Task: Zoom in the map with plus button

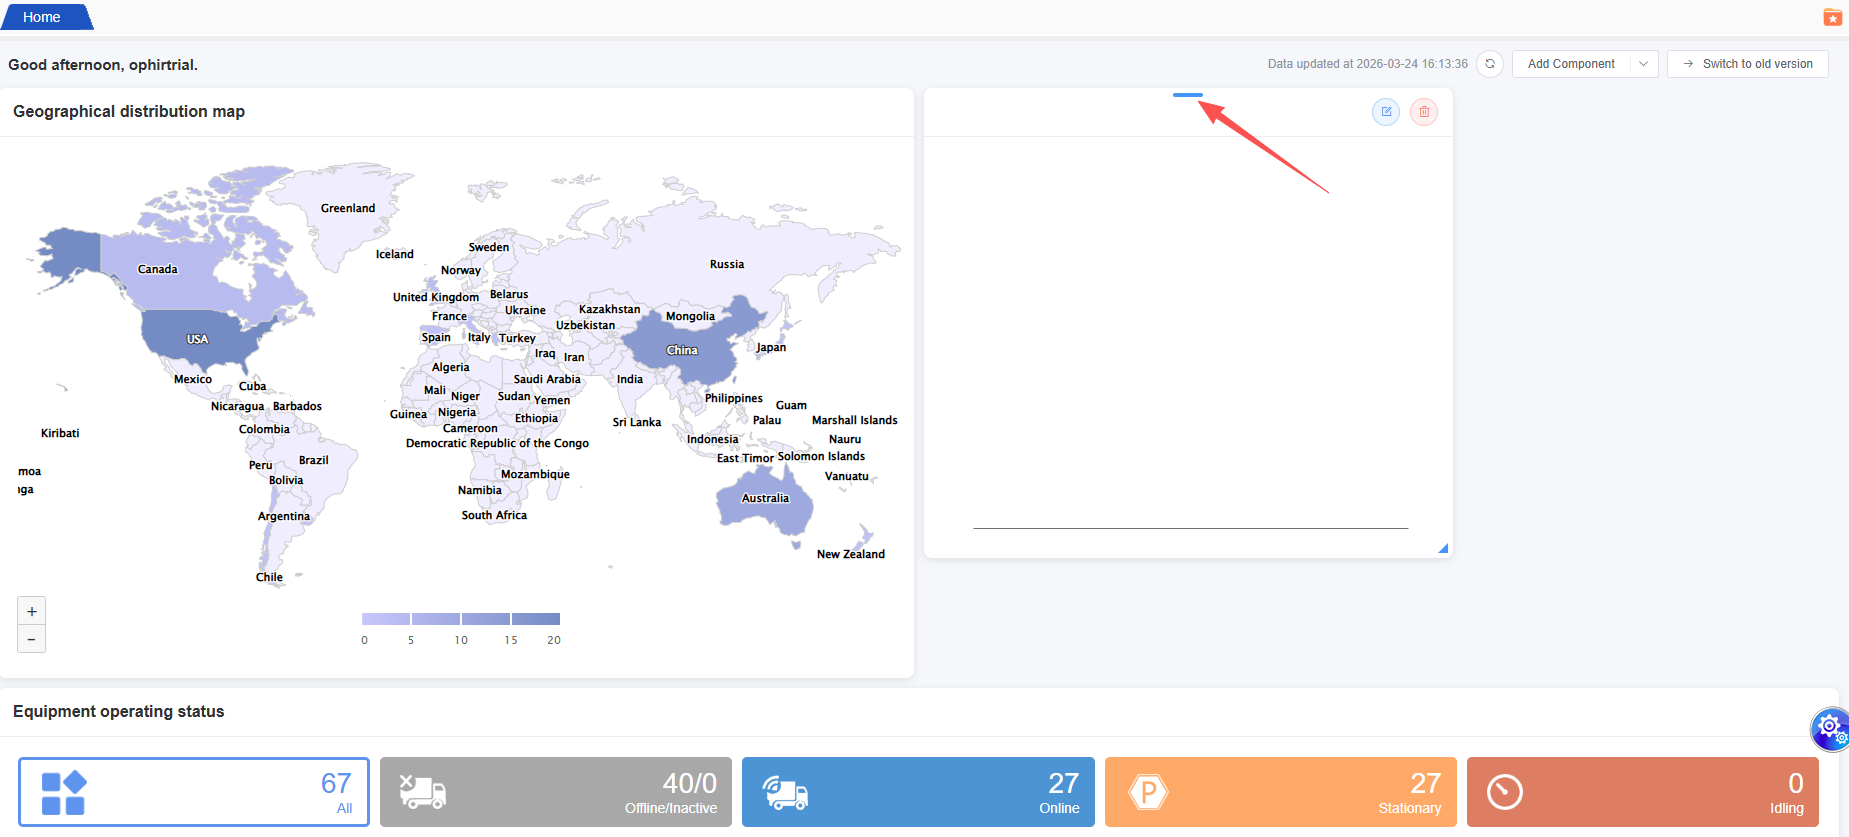Action: [x=32, y=611]
